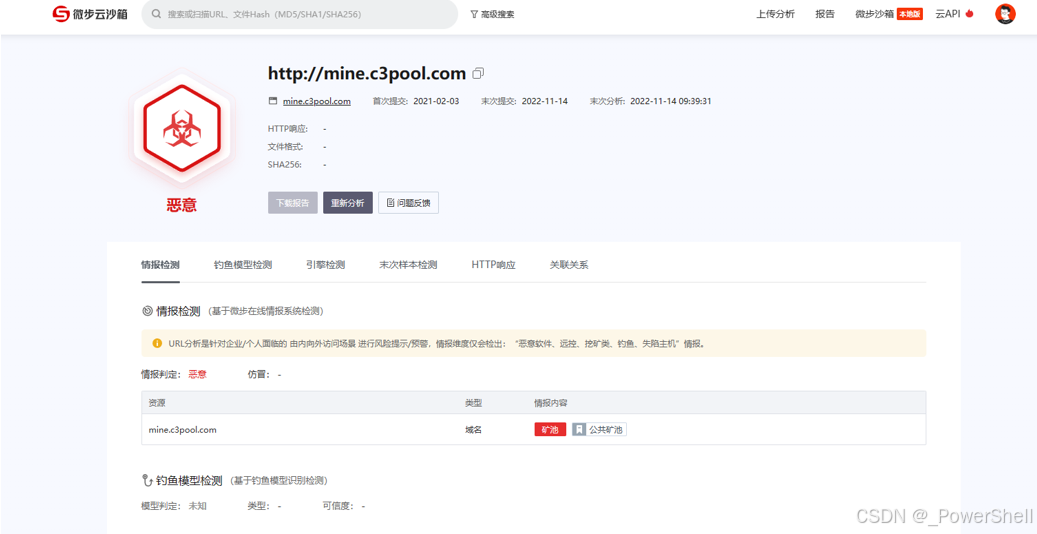Click the 重新分析 reanalyze button

click(x=348, y=203)
